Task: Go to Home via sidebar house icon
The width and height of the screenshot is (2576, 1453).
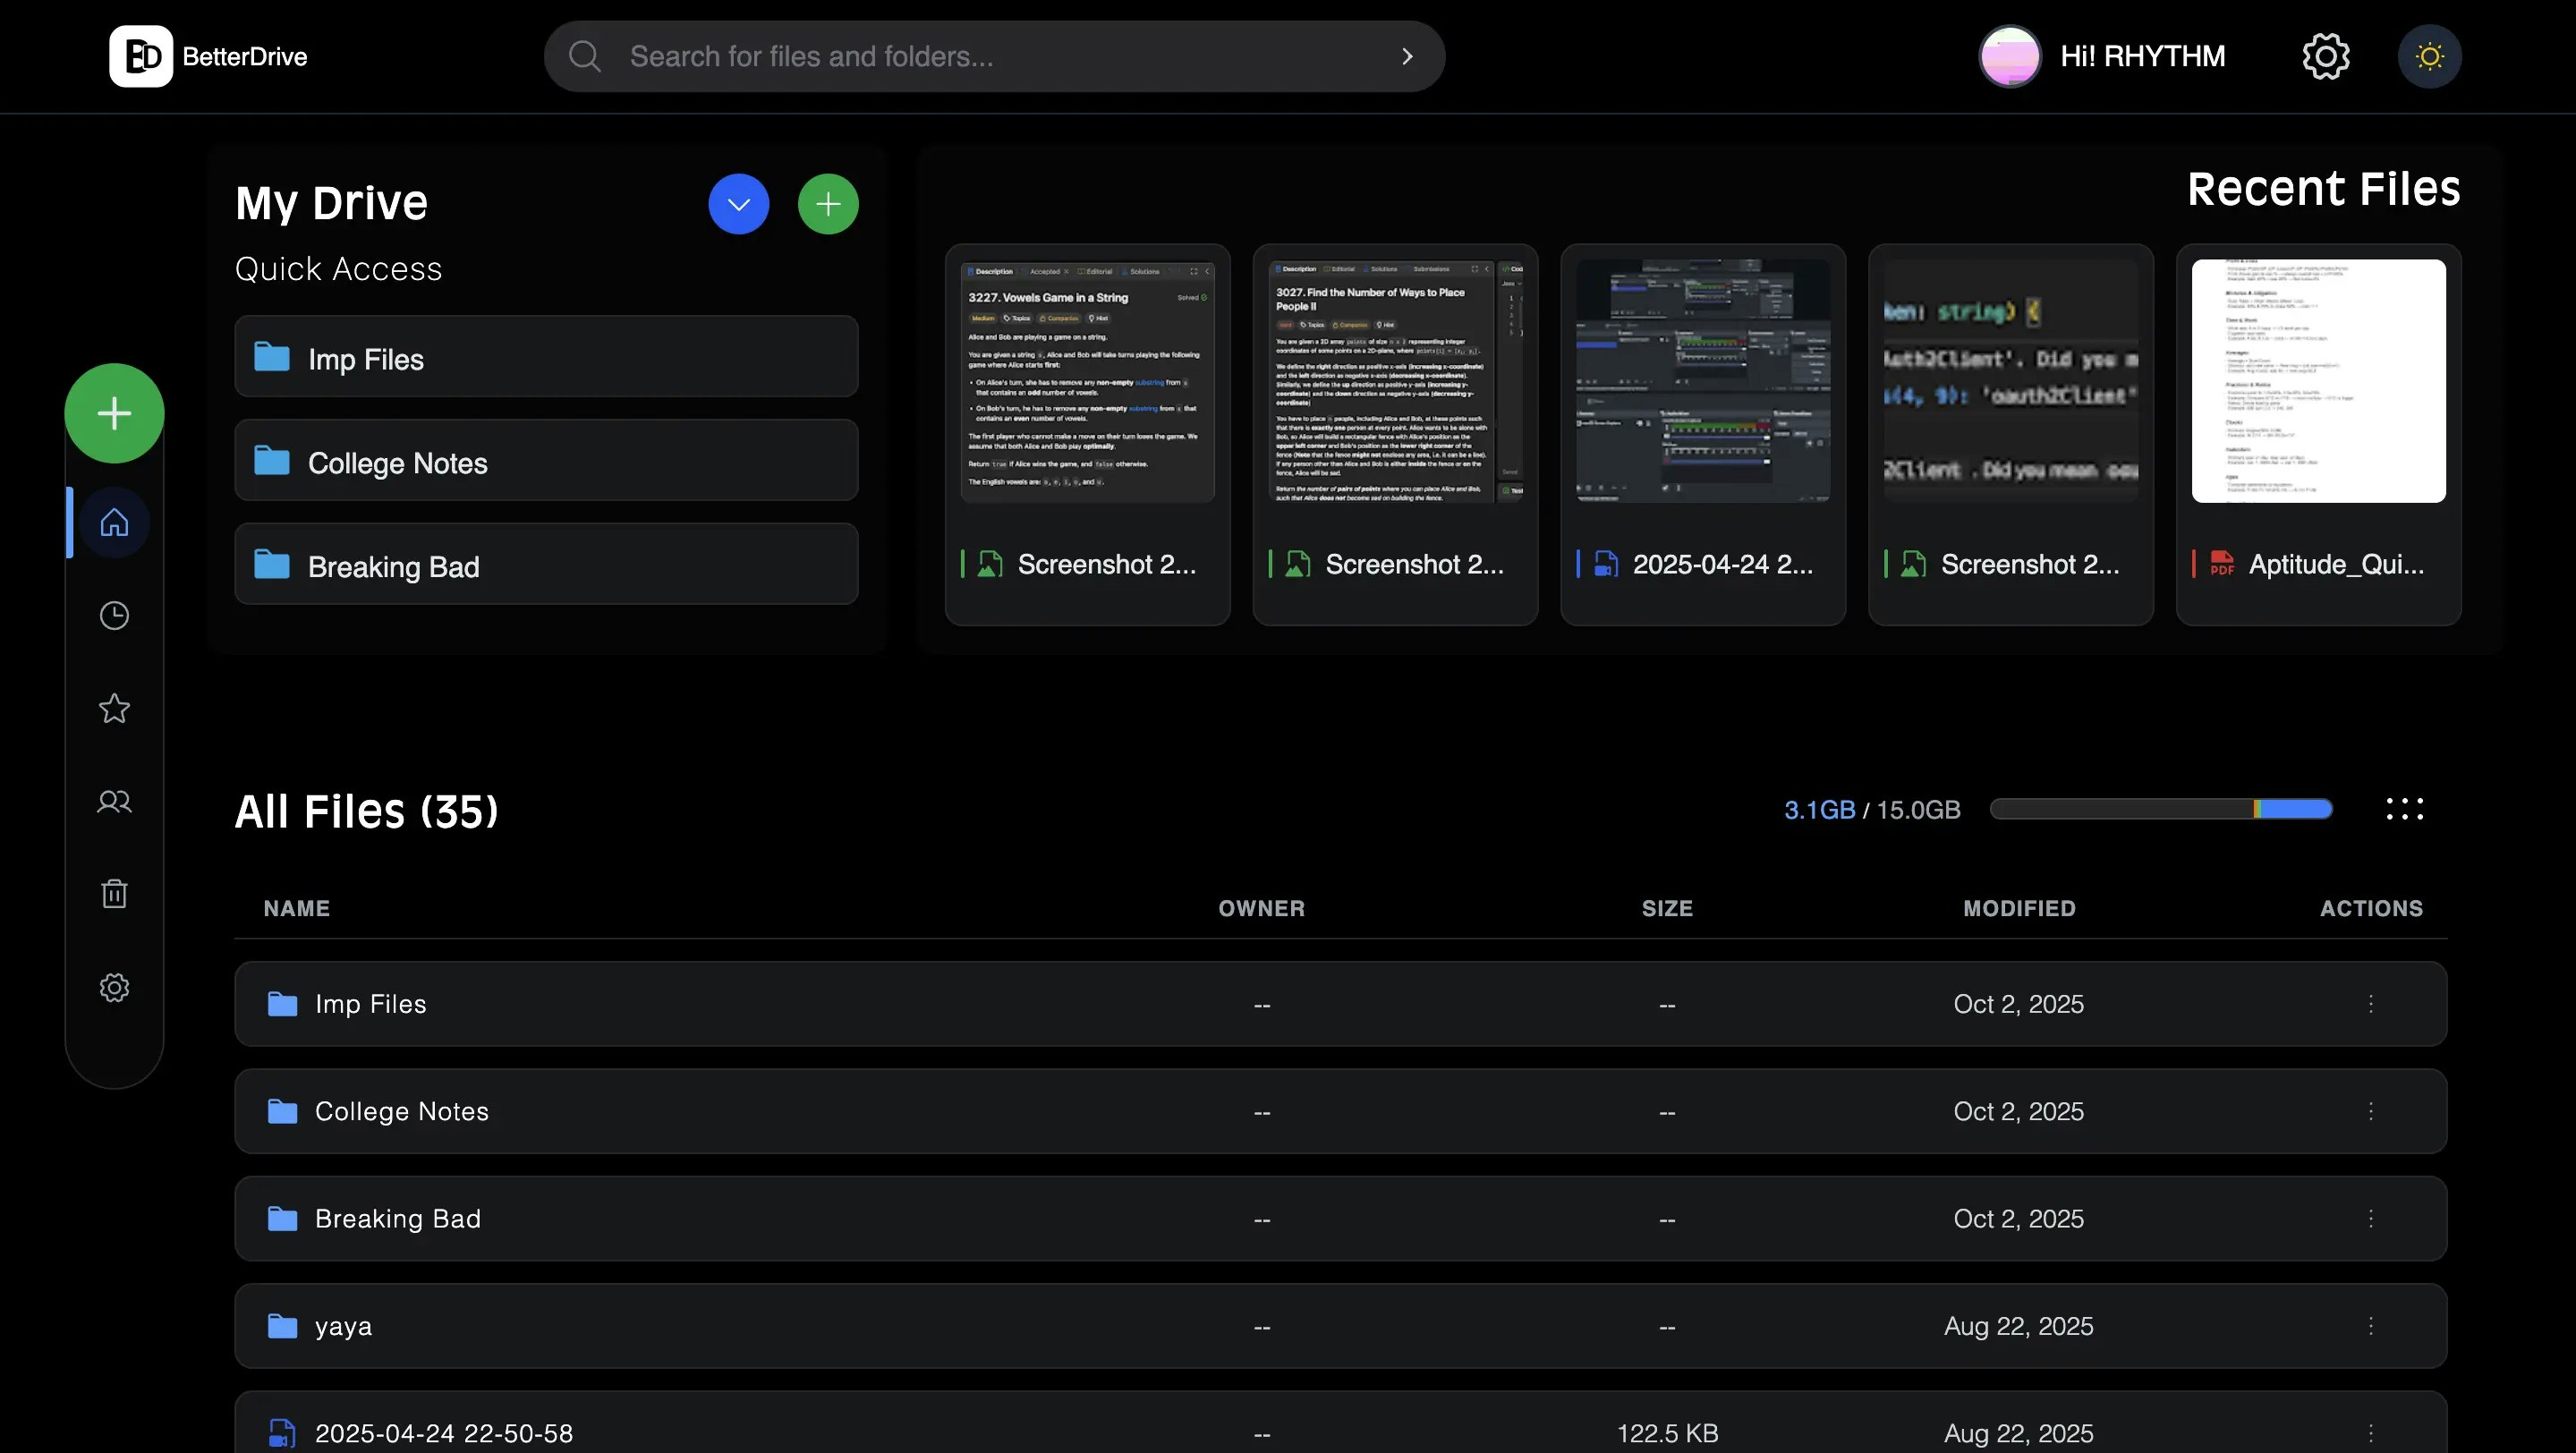Action: tap(114, 522)
